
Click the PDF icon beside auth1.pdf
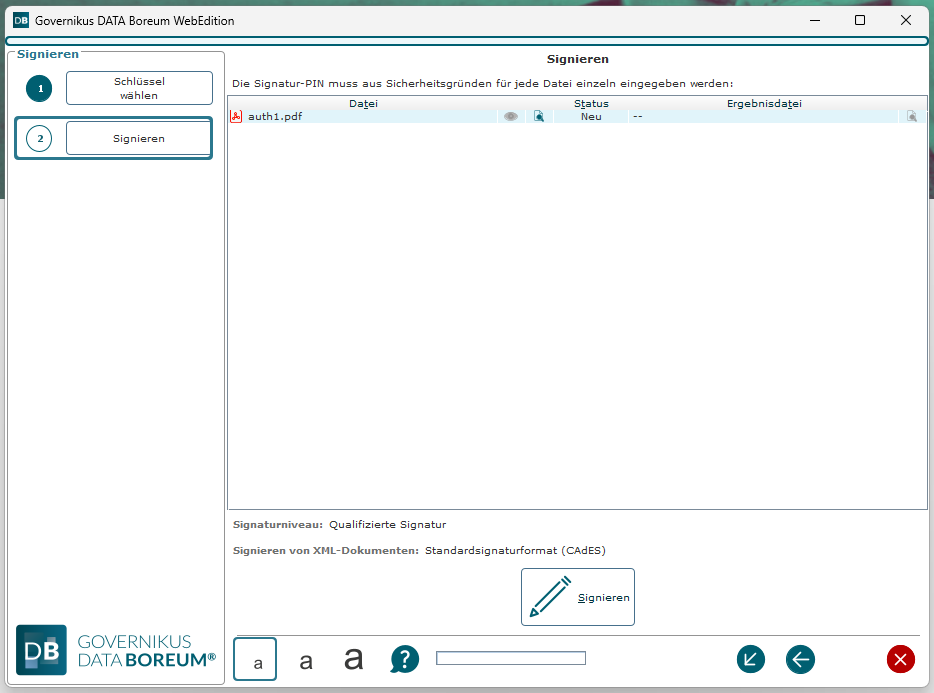point(236,117)
